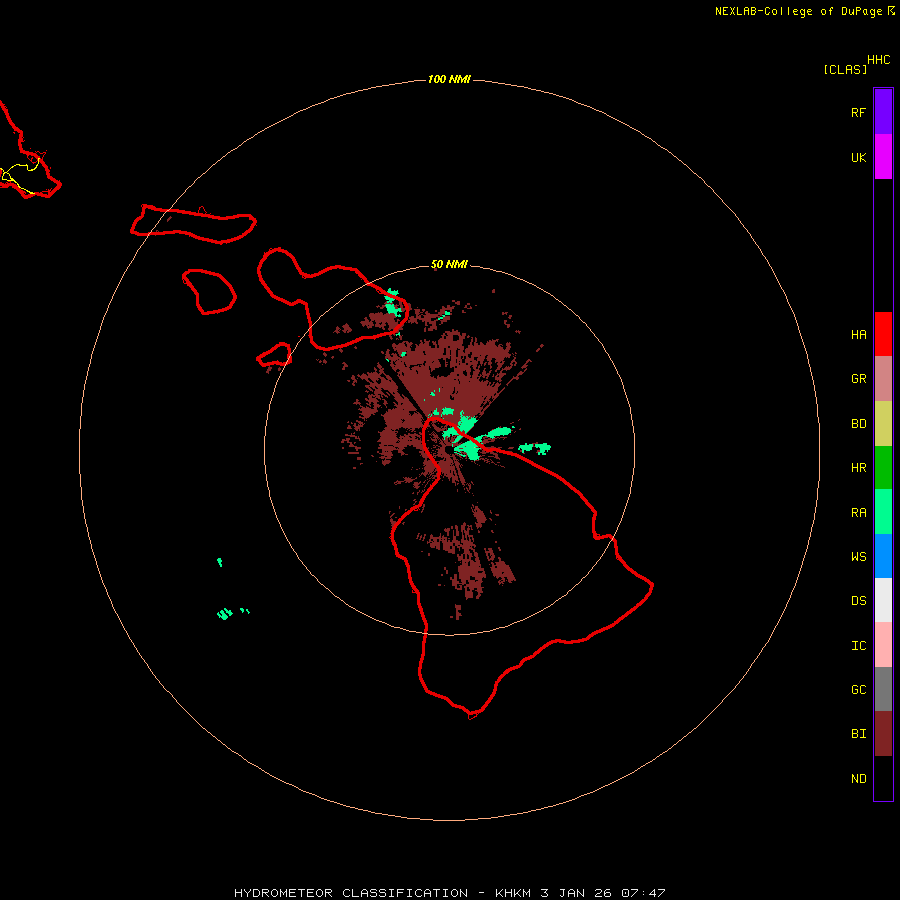Select the GR pink-brown legend swatch

[883, 378]
